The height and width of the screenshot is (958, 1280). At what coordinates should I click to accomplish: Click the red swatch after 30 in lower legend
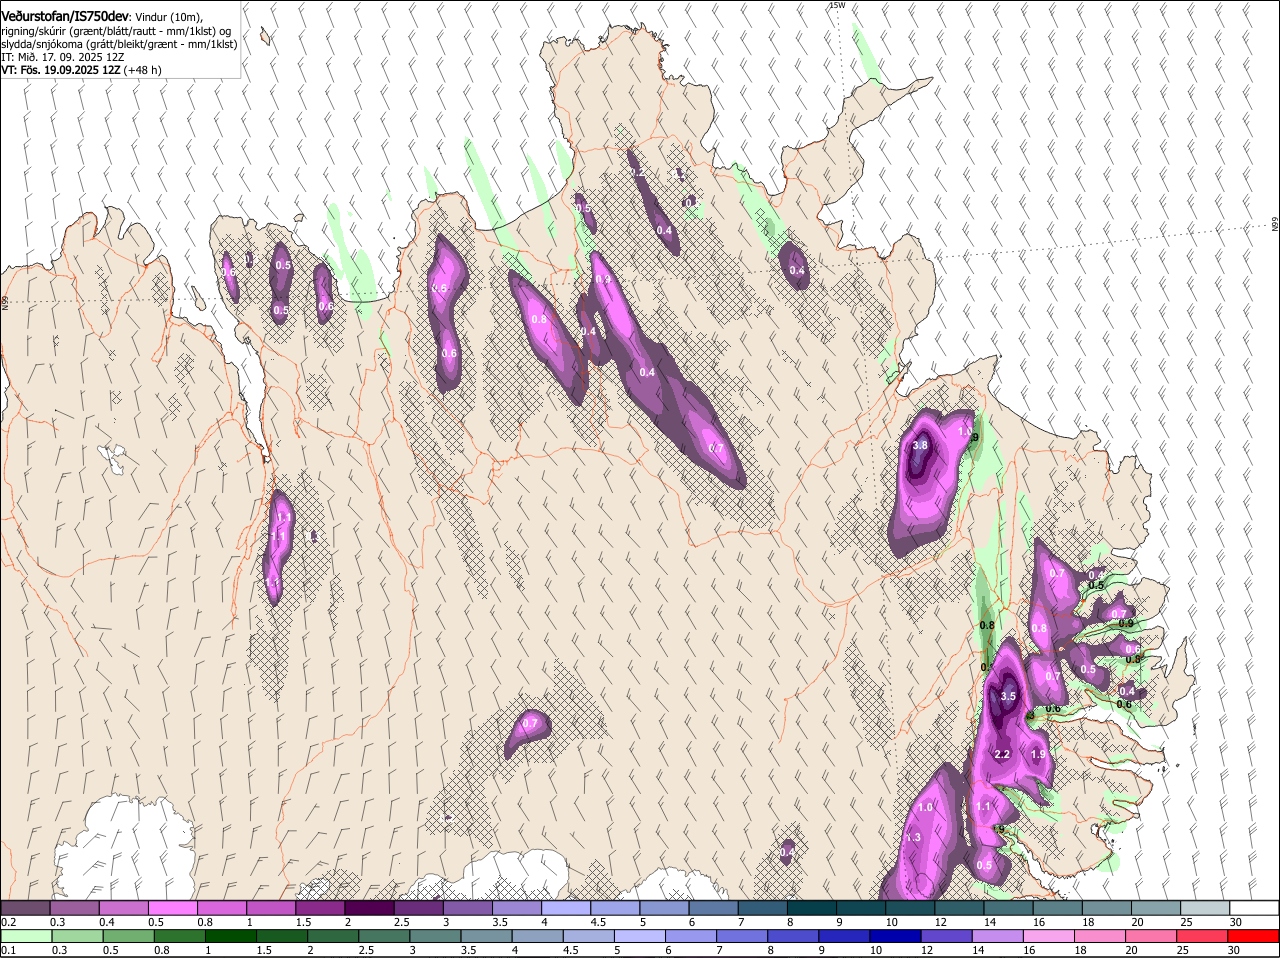(x=1253, y=936)
